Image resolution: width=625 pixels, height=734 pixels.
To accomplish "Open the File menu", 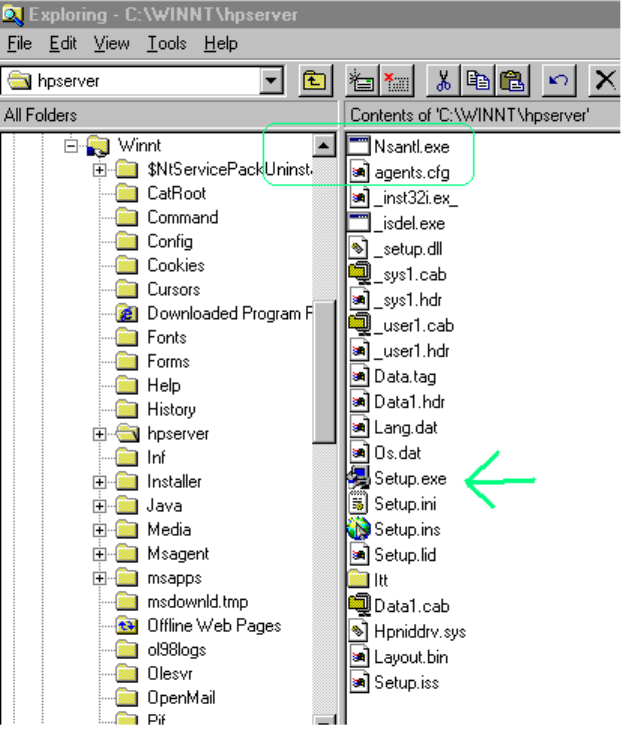I will click(x=20, y=44).
